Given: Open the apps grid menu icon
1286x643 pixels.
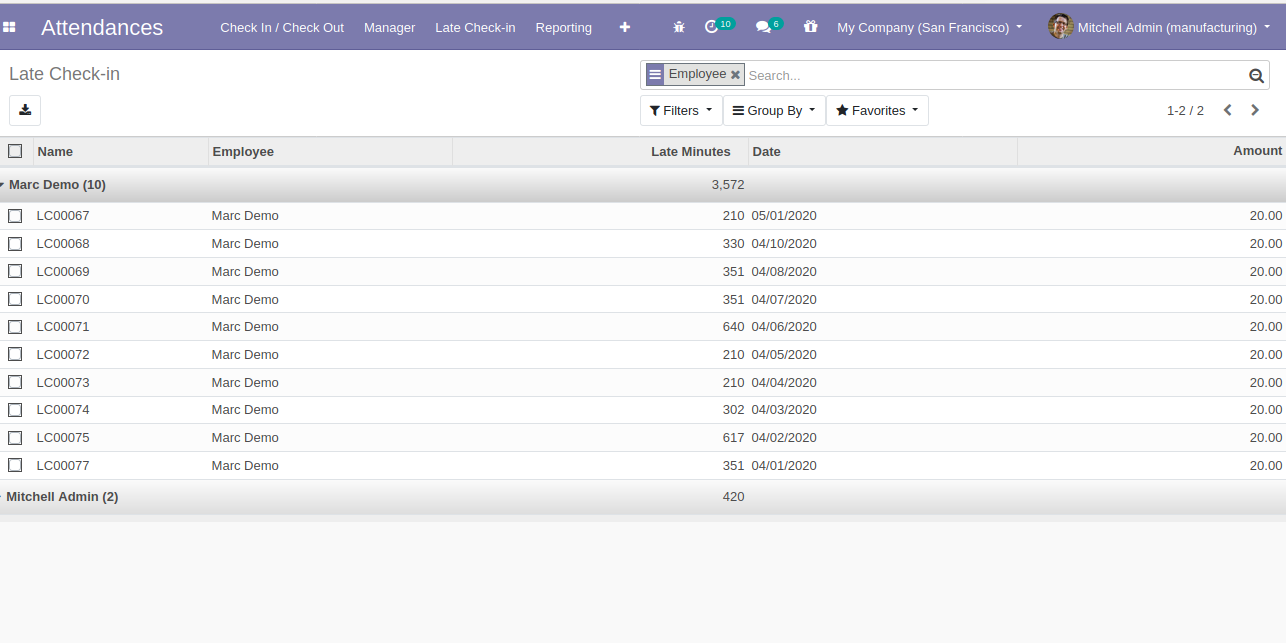Looking at the screenshot, I should pos(9,27).
